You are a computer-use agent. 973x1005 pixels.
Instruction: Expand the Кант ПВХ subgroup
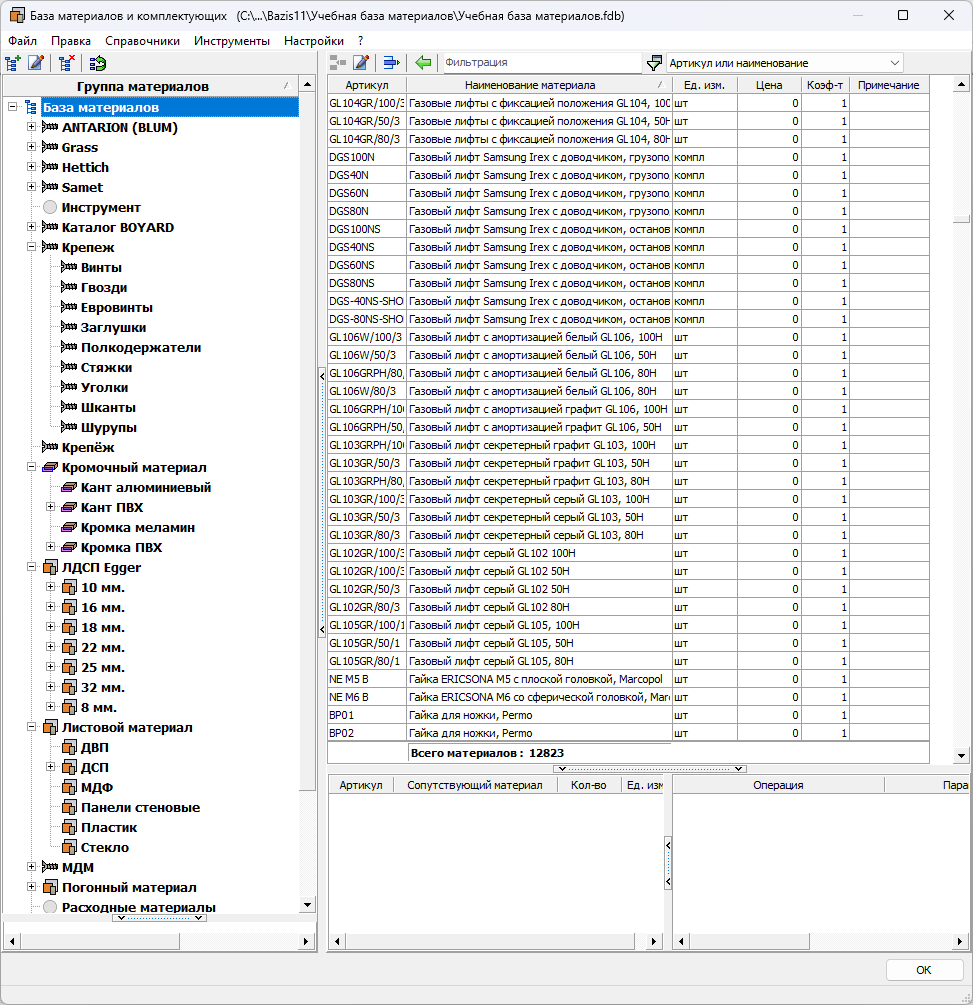coord(51,507)
